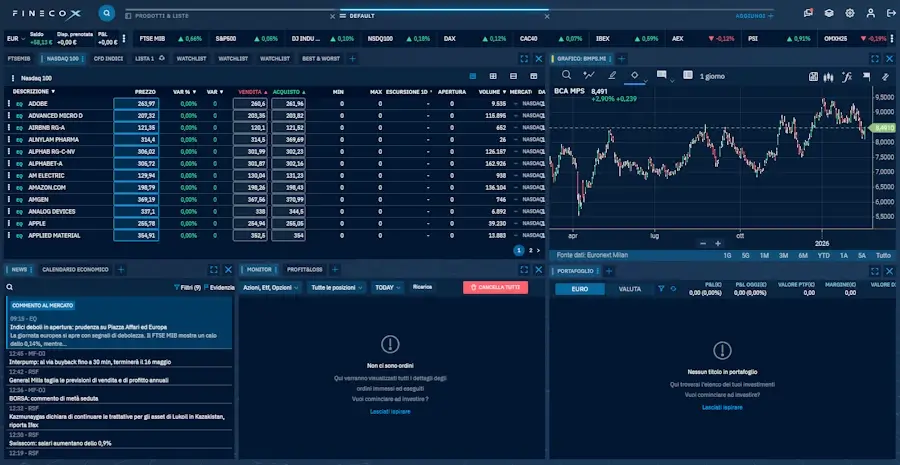
Task: Switch to FTSEMIB list tab
Action: [x=19, y=59]
